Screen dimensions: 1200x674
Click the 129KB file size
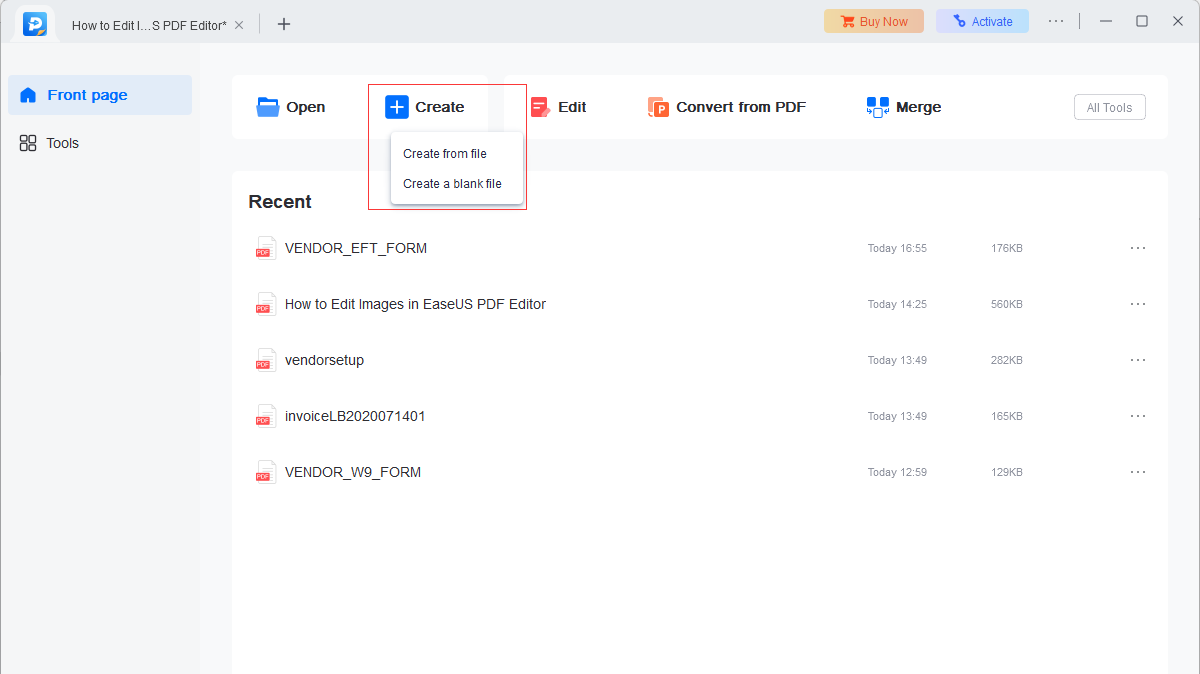pos(1007,472)
